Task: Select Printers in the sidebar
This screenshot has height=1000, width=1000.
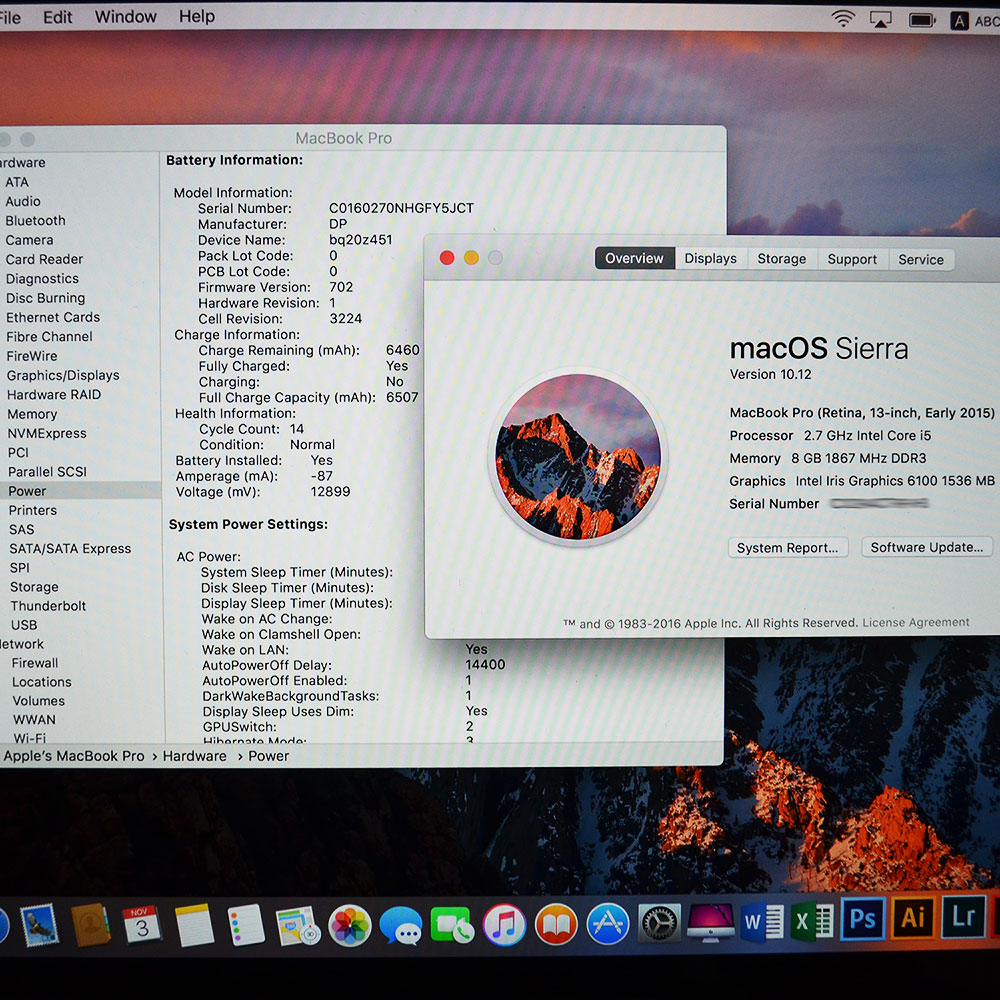Action: 33,510
